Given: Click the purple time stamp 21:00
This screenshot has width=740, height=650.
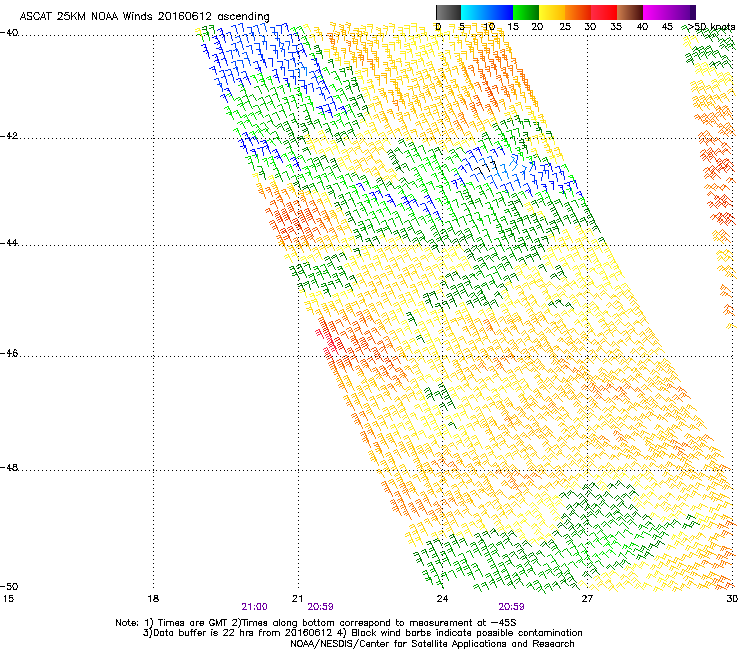Looking at the screenshot, I should (x=254, y=607).
